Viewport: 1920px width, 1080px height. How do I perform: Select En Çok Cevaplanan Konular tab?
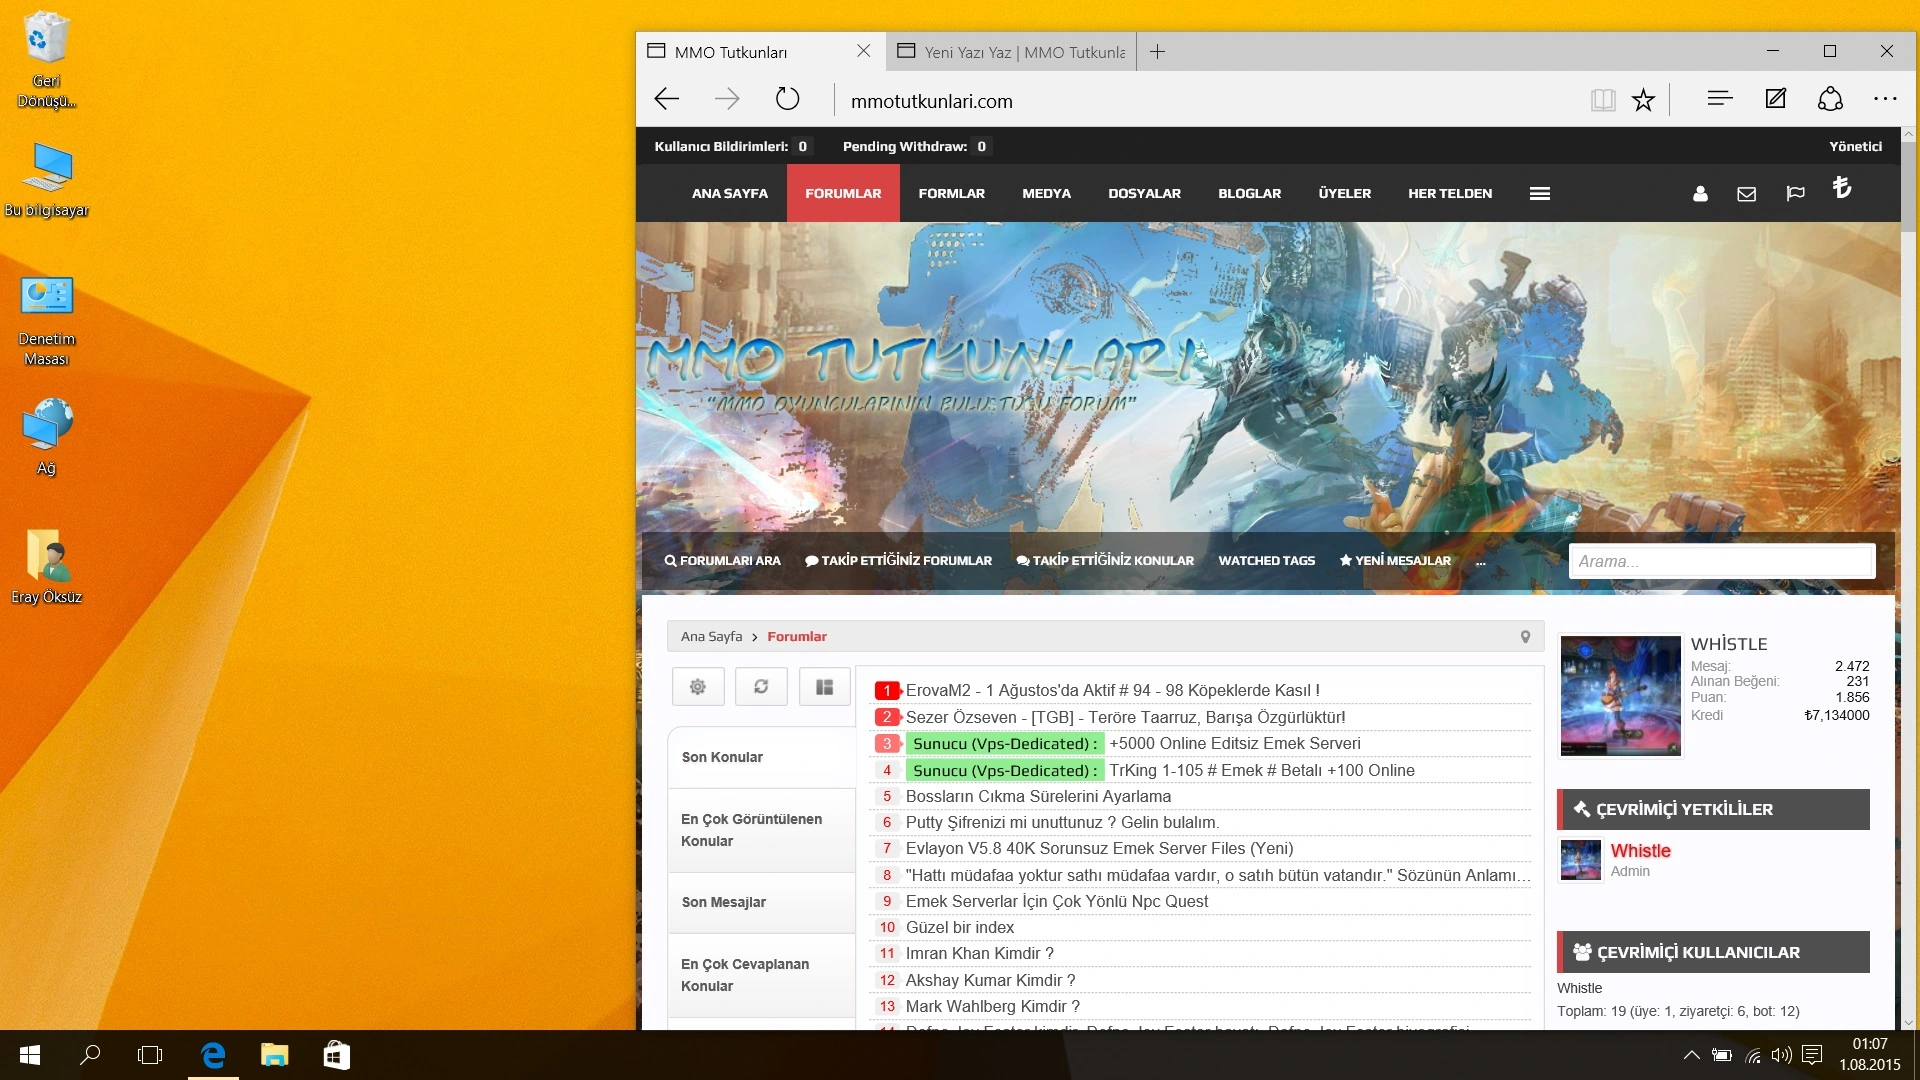point(761,975)
